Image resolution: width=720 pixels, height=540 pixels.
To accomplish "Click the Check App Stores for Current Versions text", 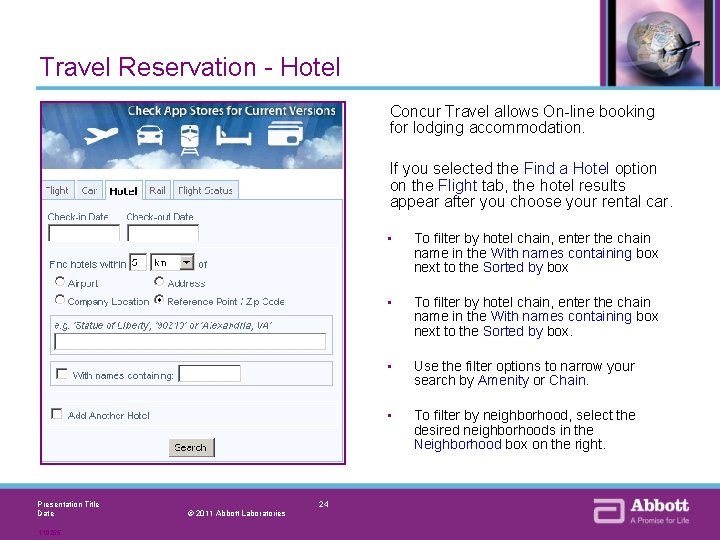I will click(231, 111).
